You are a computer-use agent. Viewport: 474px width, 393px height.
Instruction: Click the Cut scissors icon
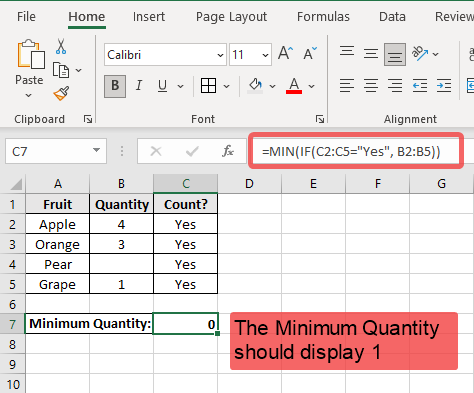pyautogui.click(x=61, y=46)
